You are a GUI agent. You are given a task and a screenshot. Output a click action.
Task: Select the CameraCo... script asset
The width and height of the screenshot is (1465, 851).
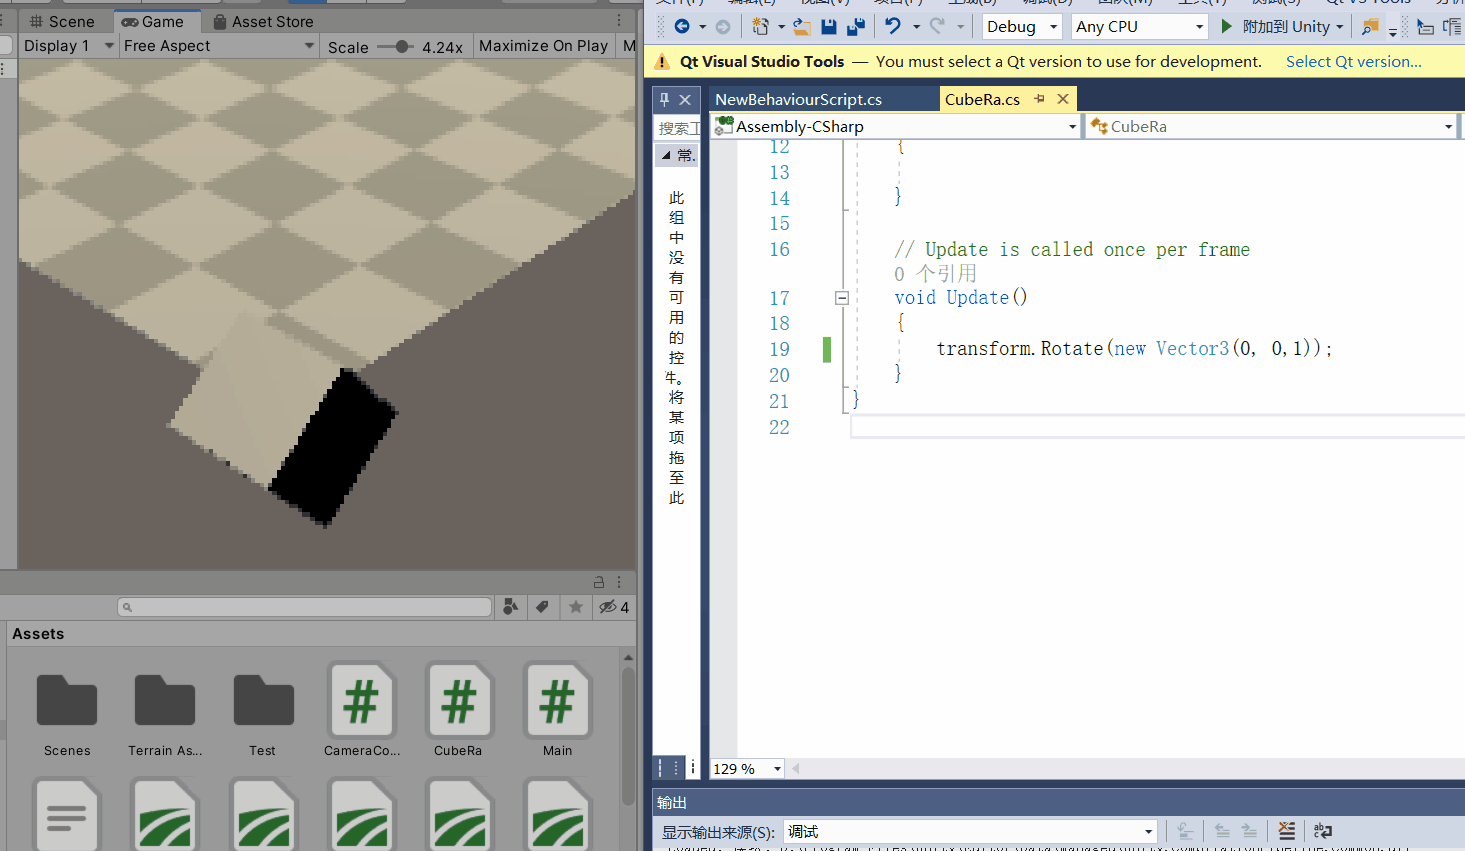362,711
